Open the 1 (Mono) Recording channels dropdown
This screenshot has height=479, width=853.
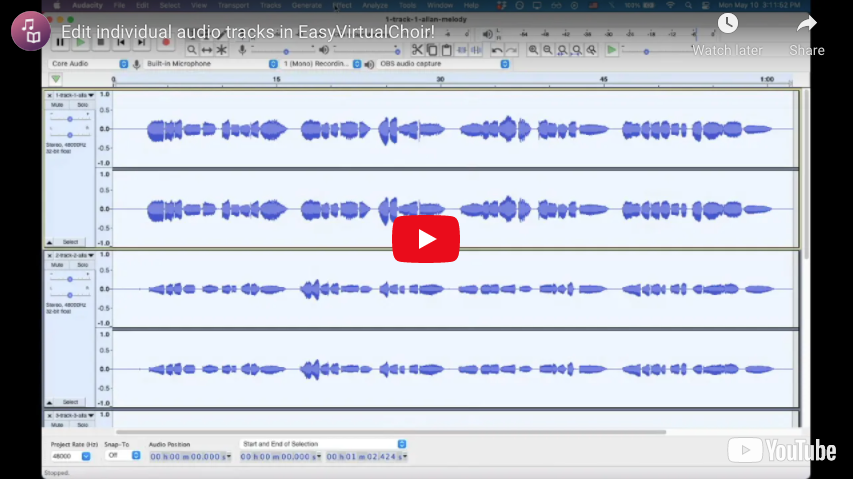coord(322,64)
